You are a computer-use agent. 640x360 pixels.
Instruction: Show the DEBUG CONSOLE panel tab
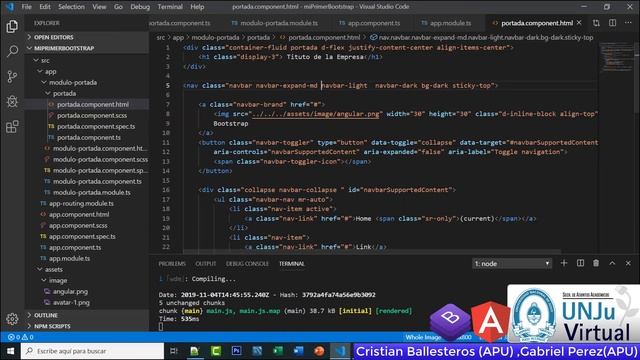(x=247, y=264)
